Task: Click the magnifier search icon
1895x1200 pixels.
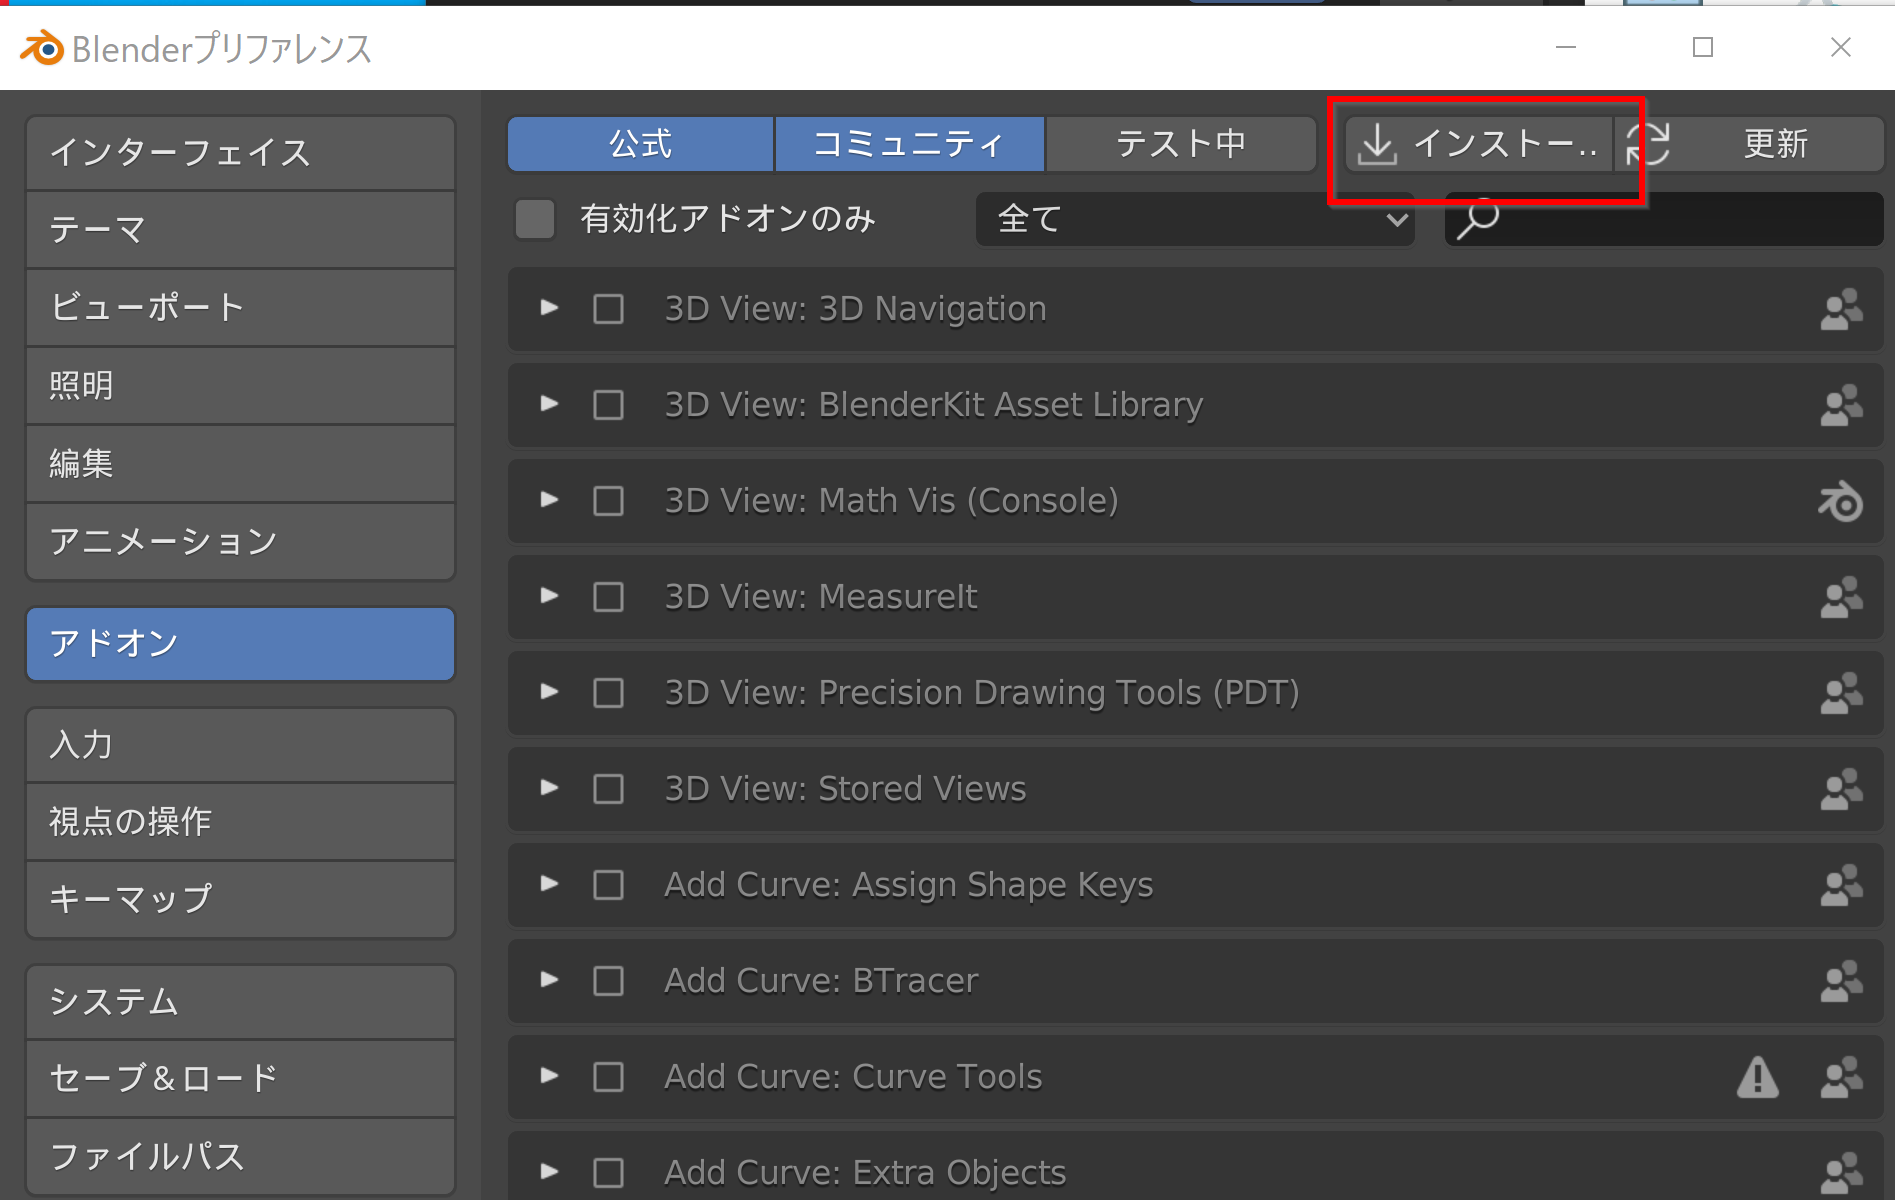Action: 1477,219
